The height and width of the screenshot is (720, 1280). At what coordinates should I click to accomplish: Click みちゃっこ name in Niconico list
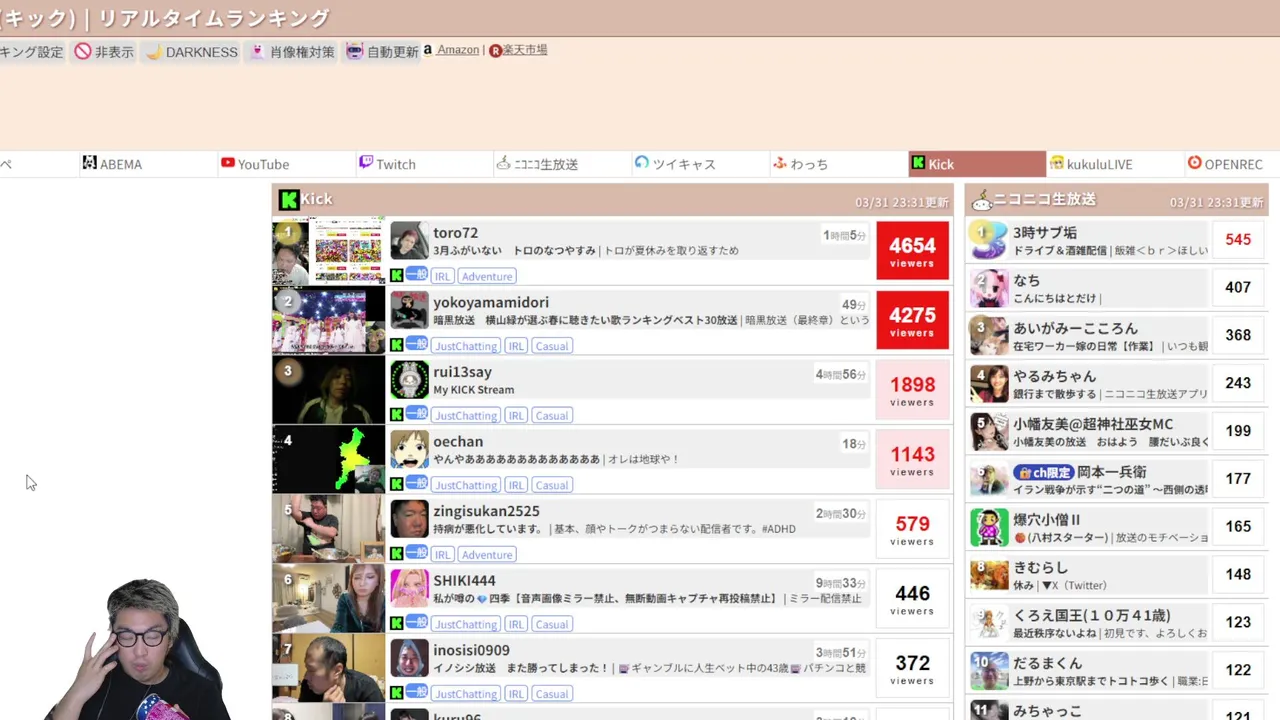[1047, 711]
